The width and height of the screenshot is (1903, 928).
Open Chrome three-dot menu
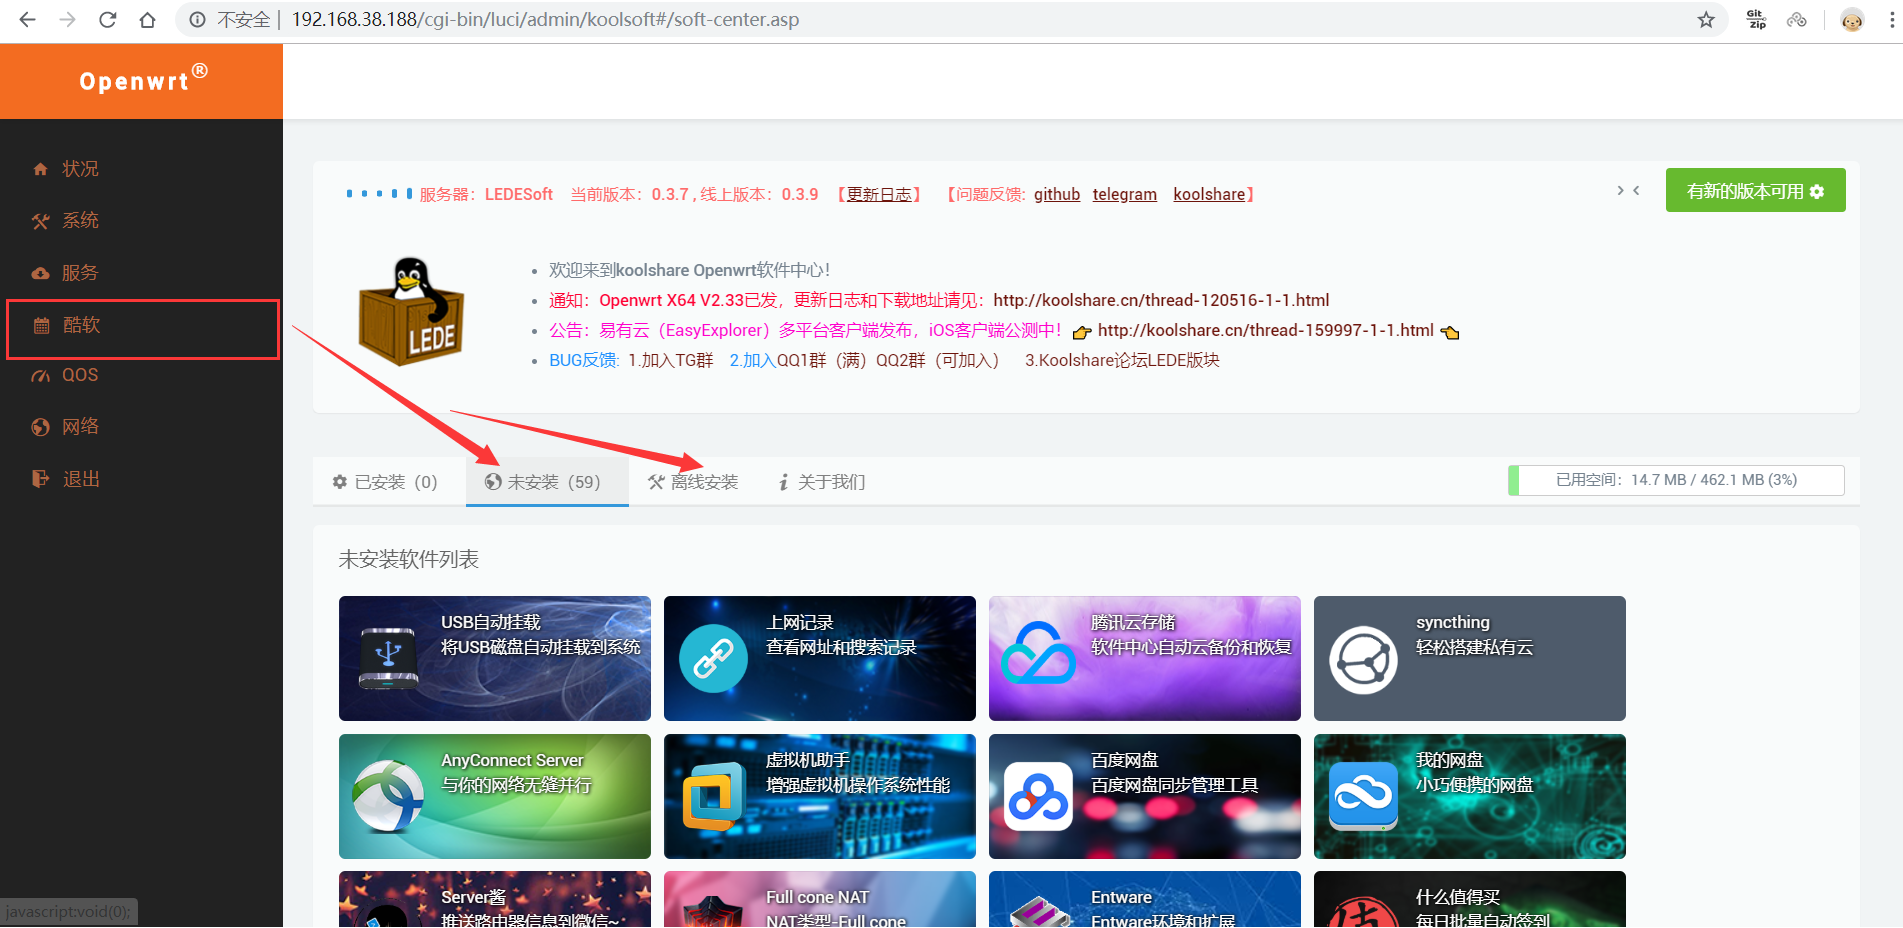point(1891,19)
